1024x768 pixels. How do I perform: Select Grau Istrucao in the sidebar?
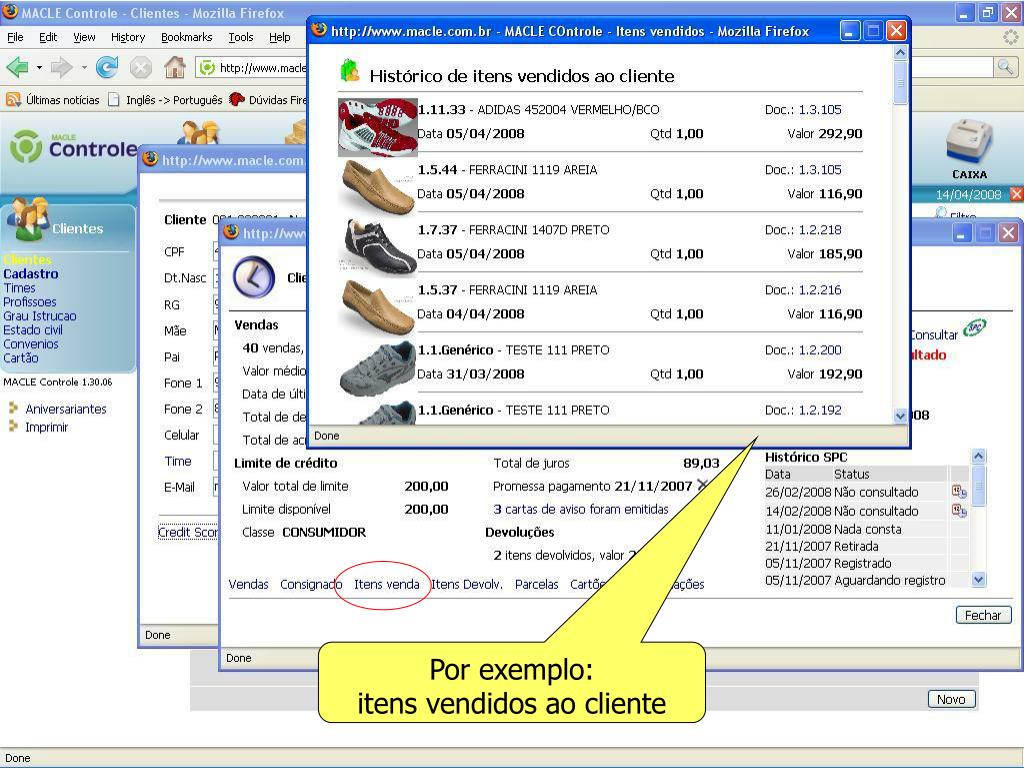click(40, 316)
